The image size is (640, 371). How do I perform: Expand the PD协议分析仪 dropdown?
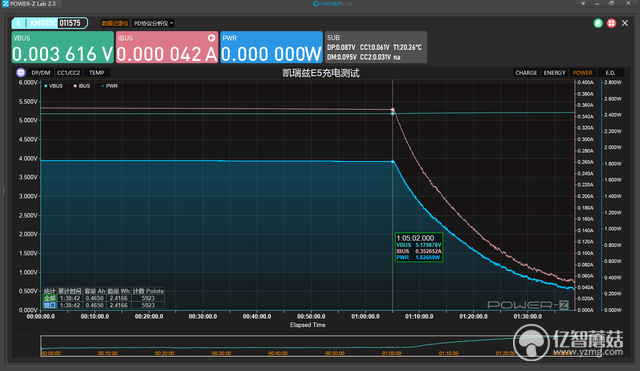[x=153, y=23]
